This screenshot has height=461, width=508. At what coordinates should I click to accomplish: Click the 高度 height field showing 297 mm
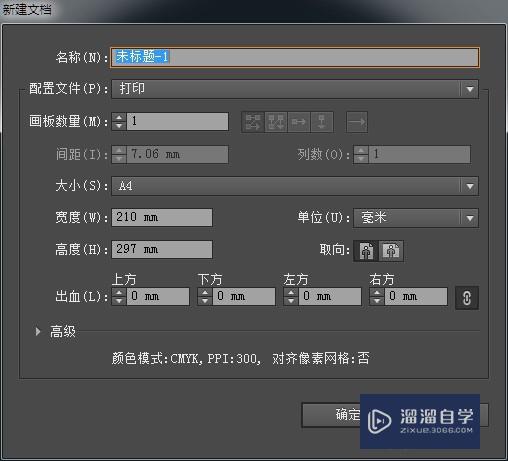[162, 249]
